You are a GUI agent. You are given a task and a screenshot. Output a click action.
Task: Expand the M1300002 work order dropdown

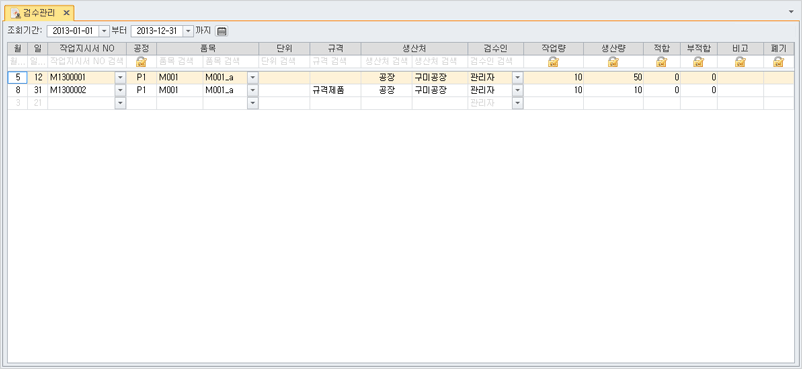tap(120, 90)
